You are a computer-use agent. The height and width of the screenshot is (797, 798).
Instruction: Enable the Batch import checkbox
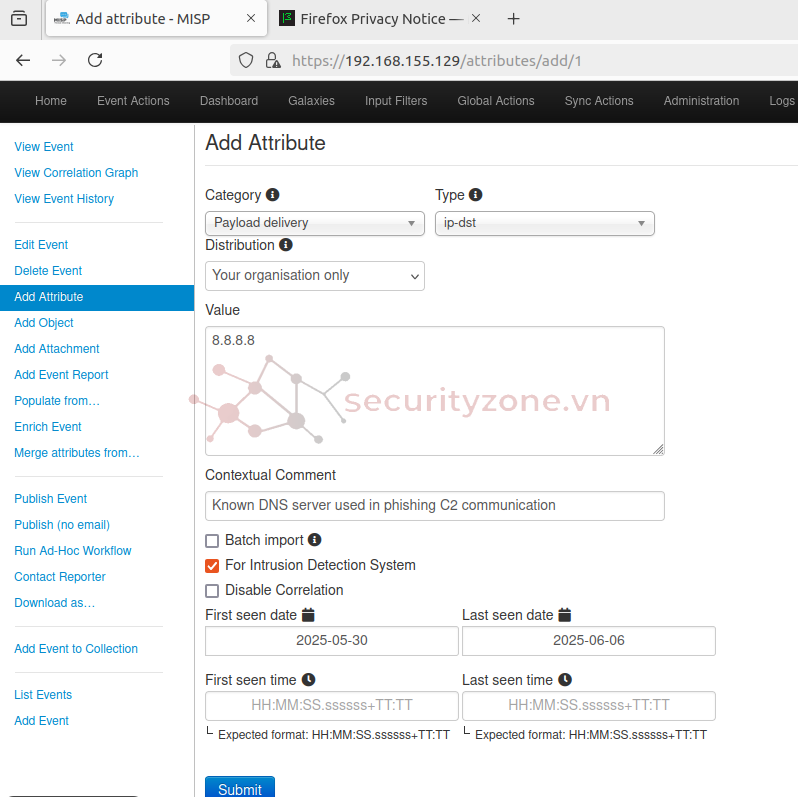(x=212, y=540)
